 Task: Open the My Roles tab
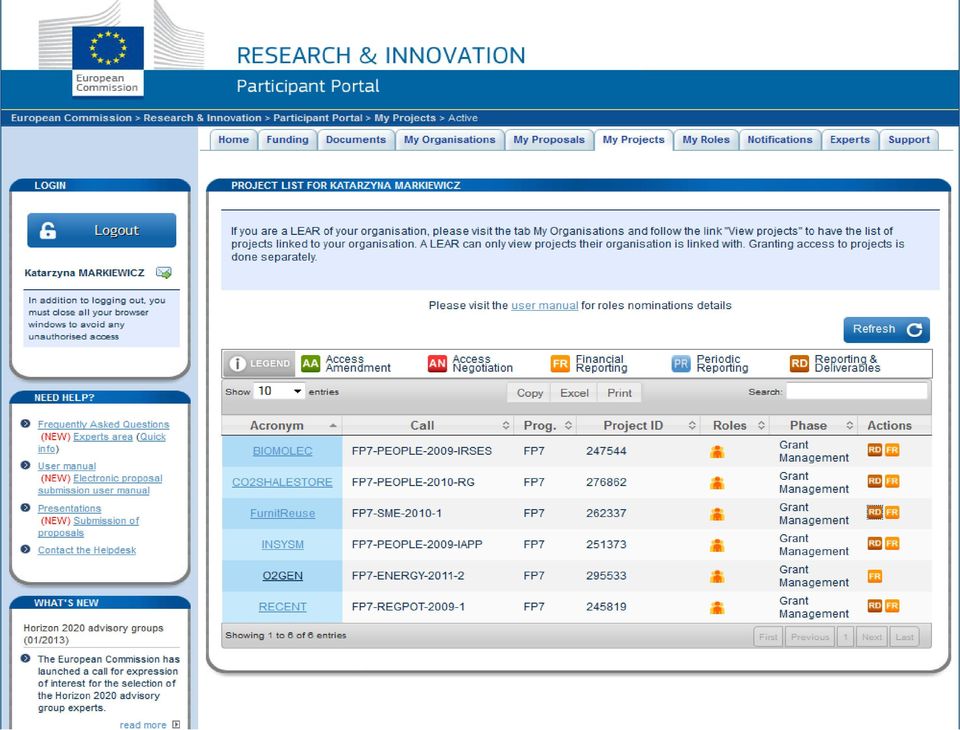[706, 140]
